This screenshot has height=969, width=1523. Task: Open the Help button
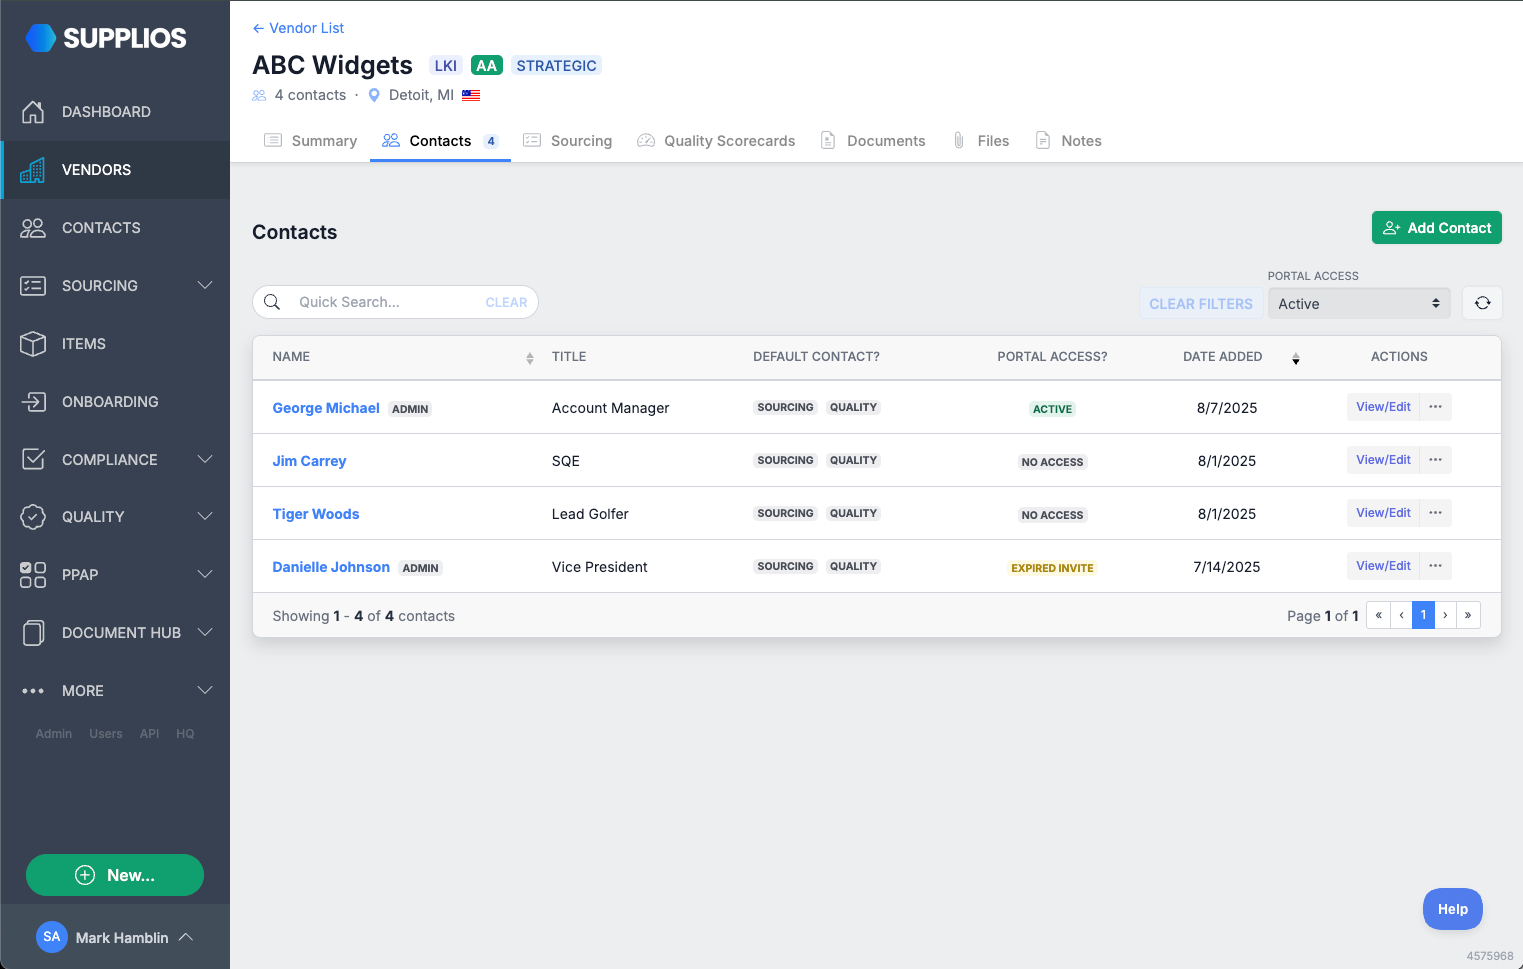coord(1452,909)
